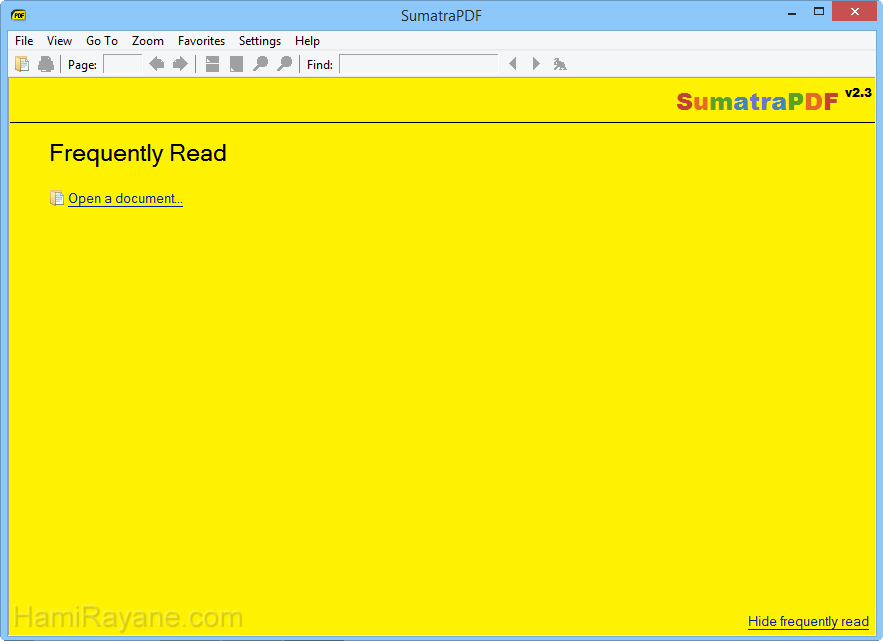The width and height of the screenshot is (883, 641).
Task: Select Fit single Page view icon
Action: pos(237,64)
